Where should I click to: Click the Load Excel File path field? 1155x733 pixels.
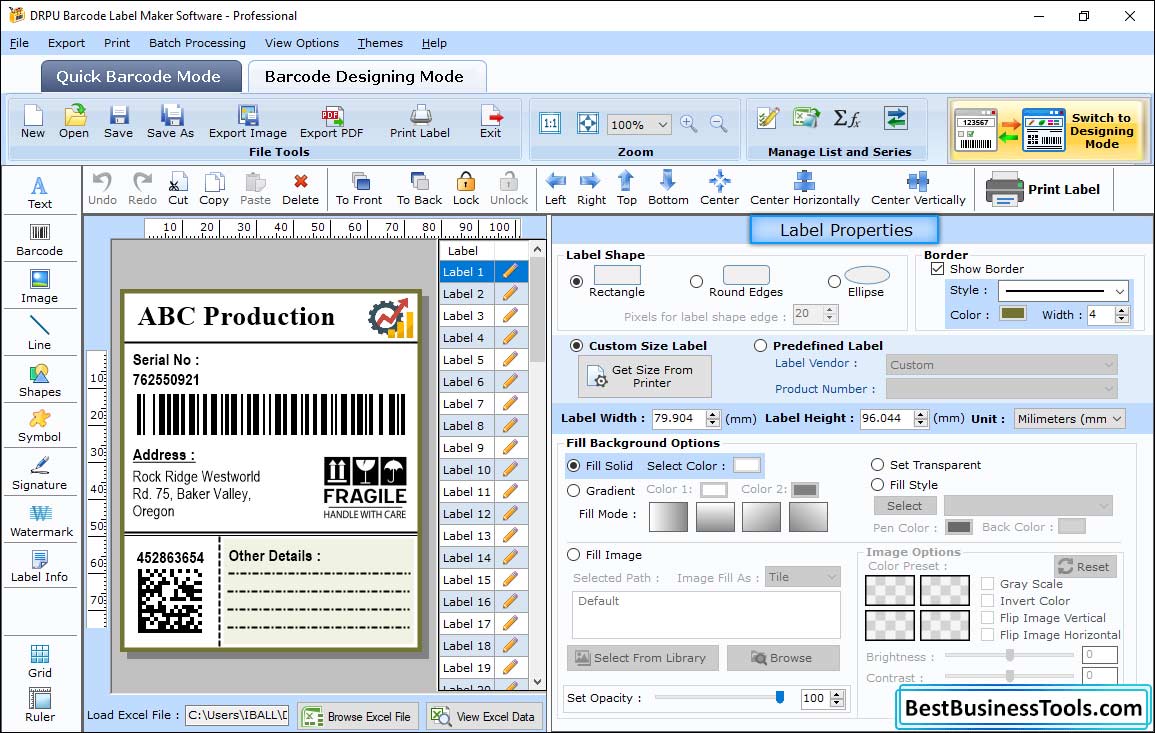[236, 715]
